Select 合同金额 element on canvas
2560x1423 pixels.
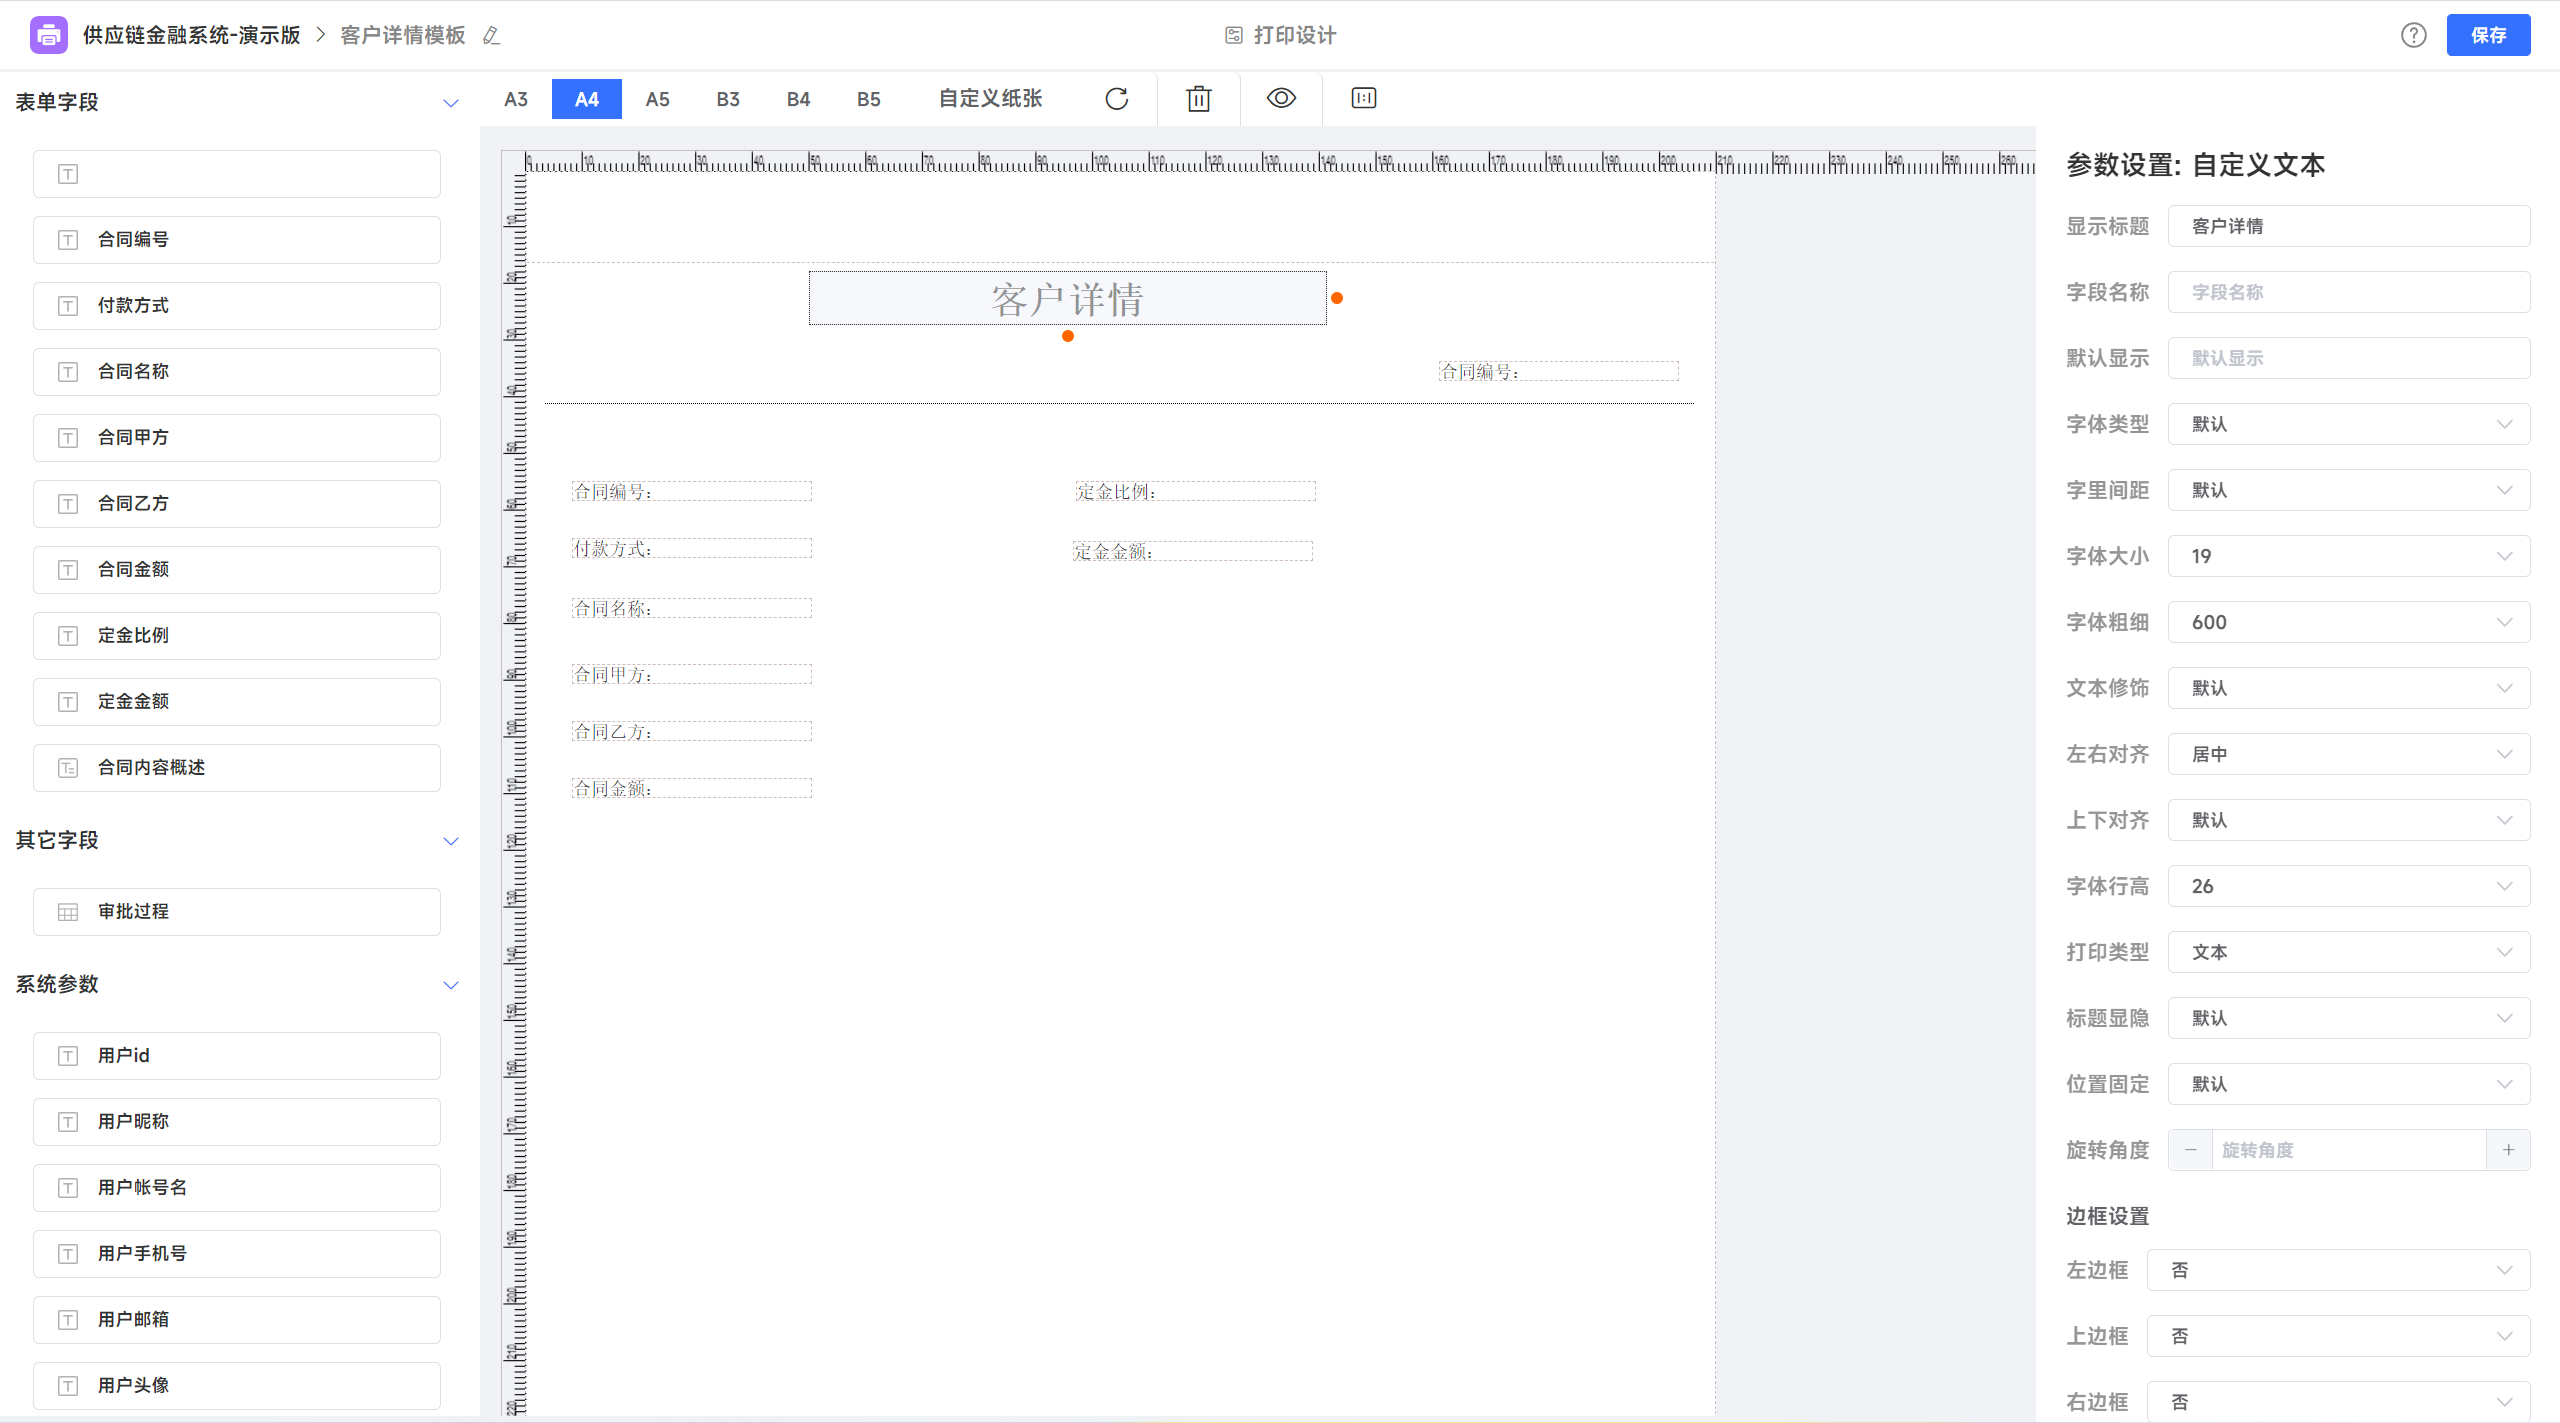tap(691, 788)
